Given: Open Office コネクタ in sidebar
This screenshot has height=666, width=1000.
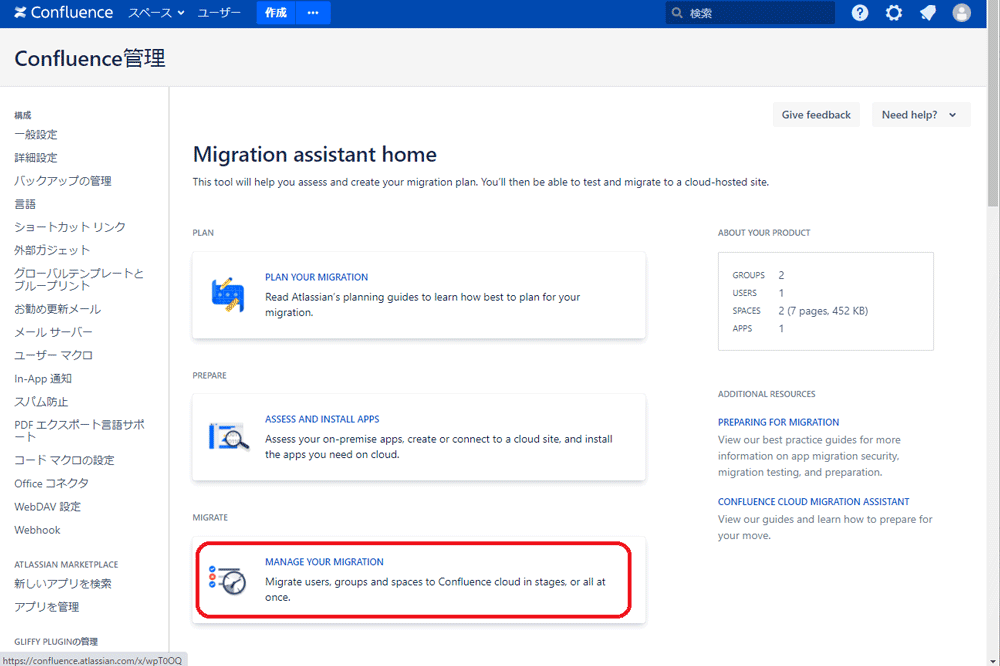Looking at the screenshot, I should (x=51, y=484).
